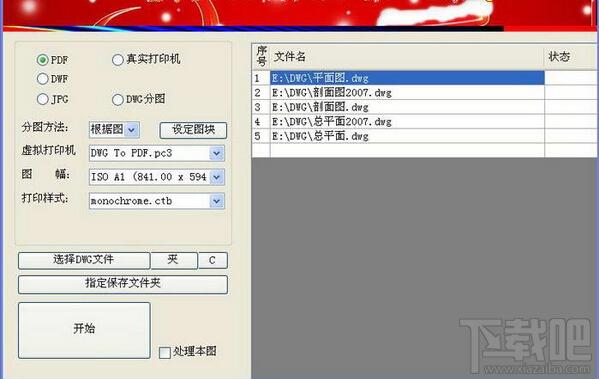Click the 状态 column header
The height and width of the screenshot is (379, 599).
click(x=571, y=57)
